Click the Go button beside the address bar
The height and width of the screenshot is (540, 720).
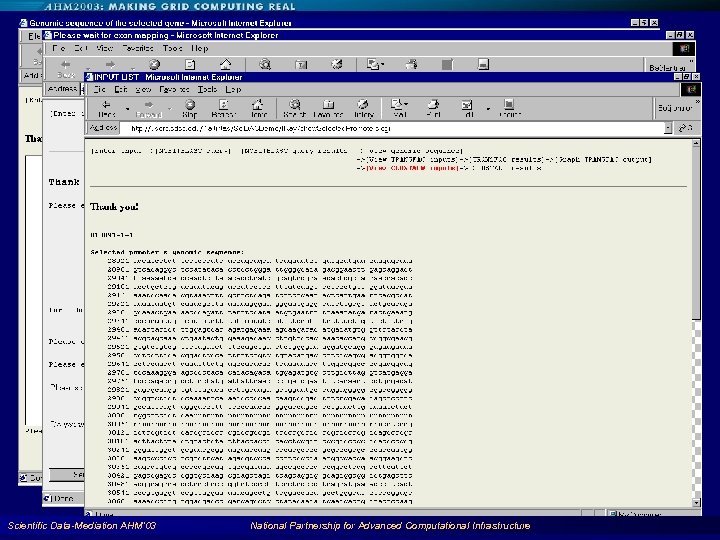point(685,128)
